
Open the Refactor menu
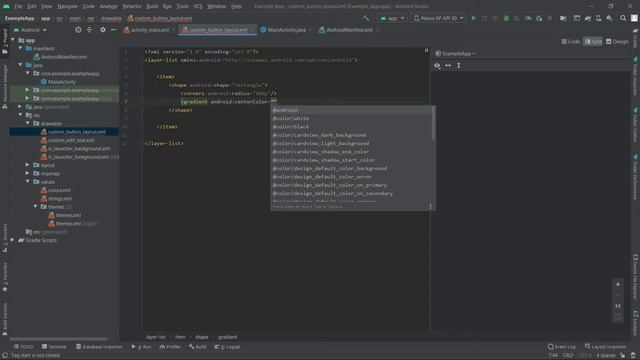132,6
